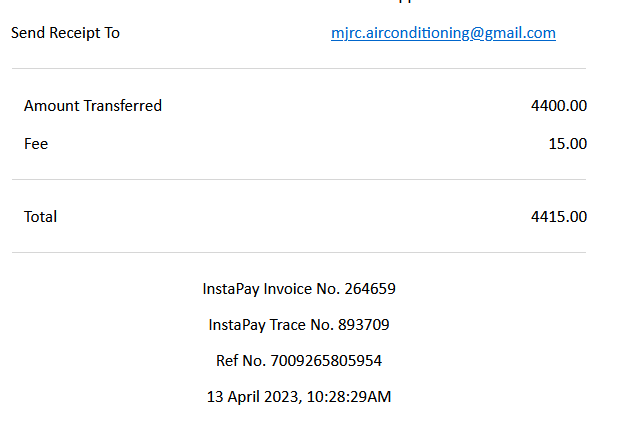The image size is (624, 430).
Task: Click the timestamp 10:28:29AM
Action: pyautogui.click(x=348, y=397)
